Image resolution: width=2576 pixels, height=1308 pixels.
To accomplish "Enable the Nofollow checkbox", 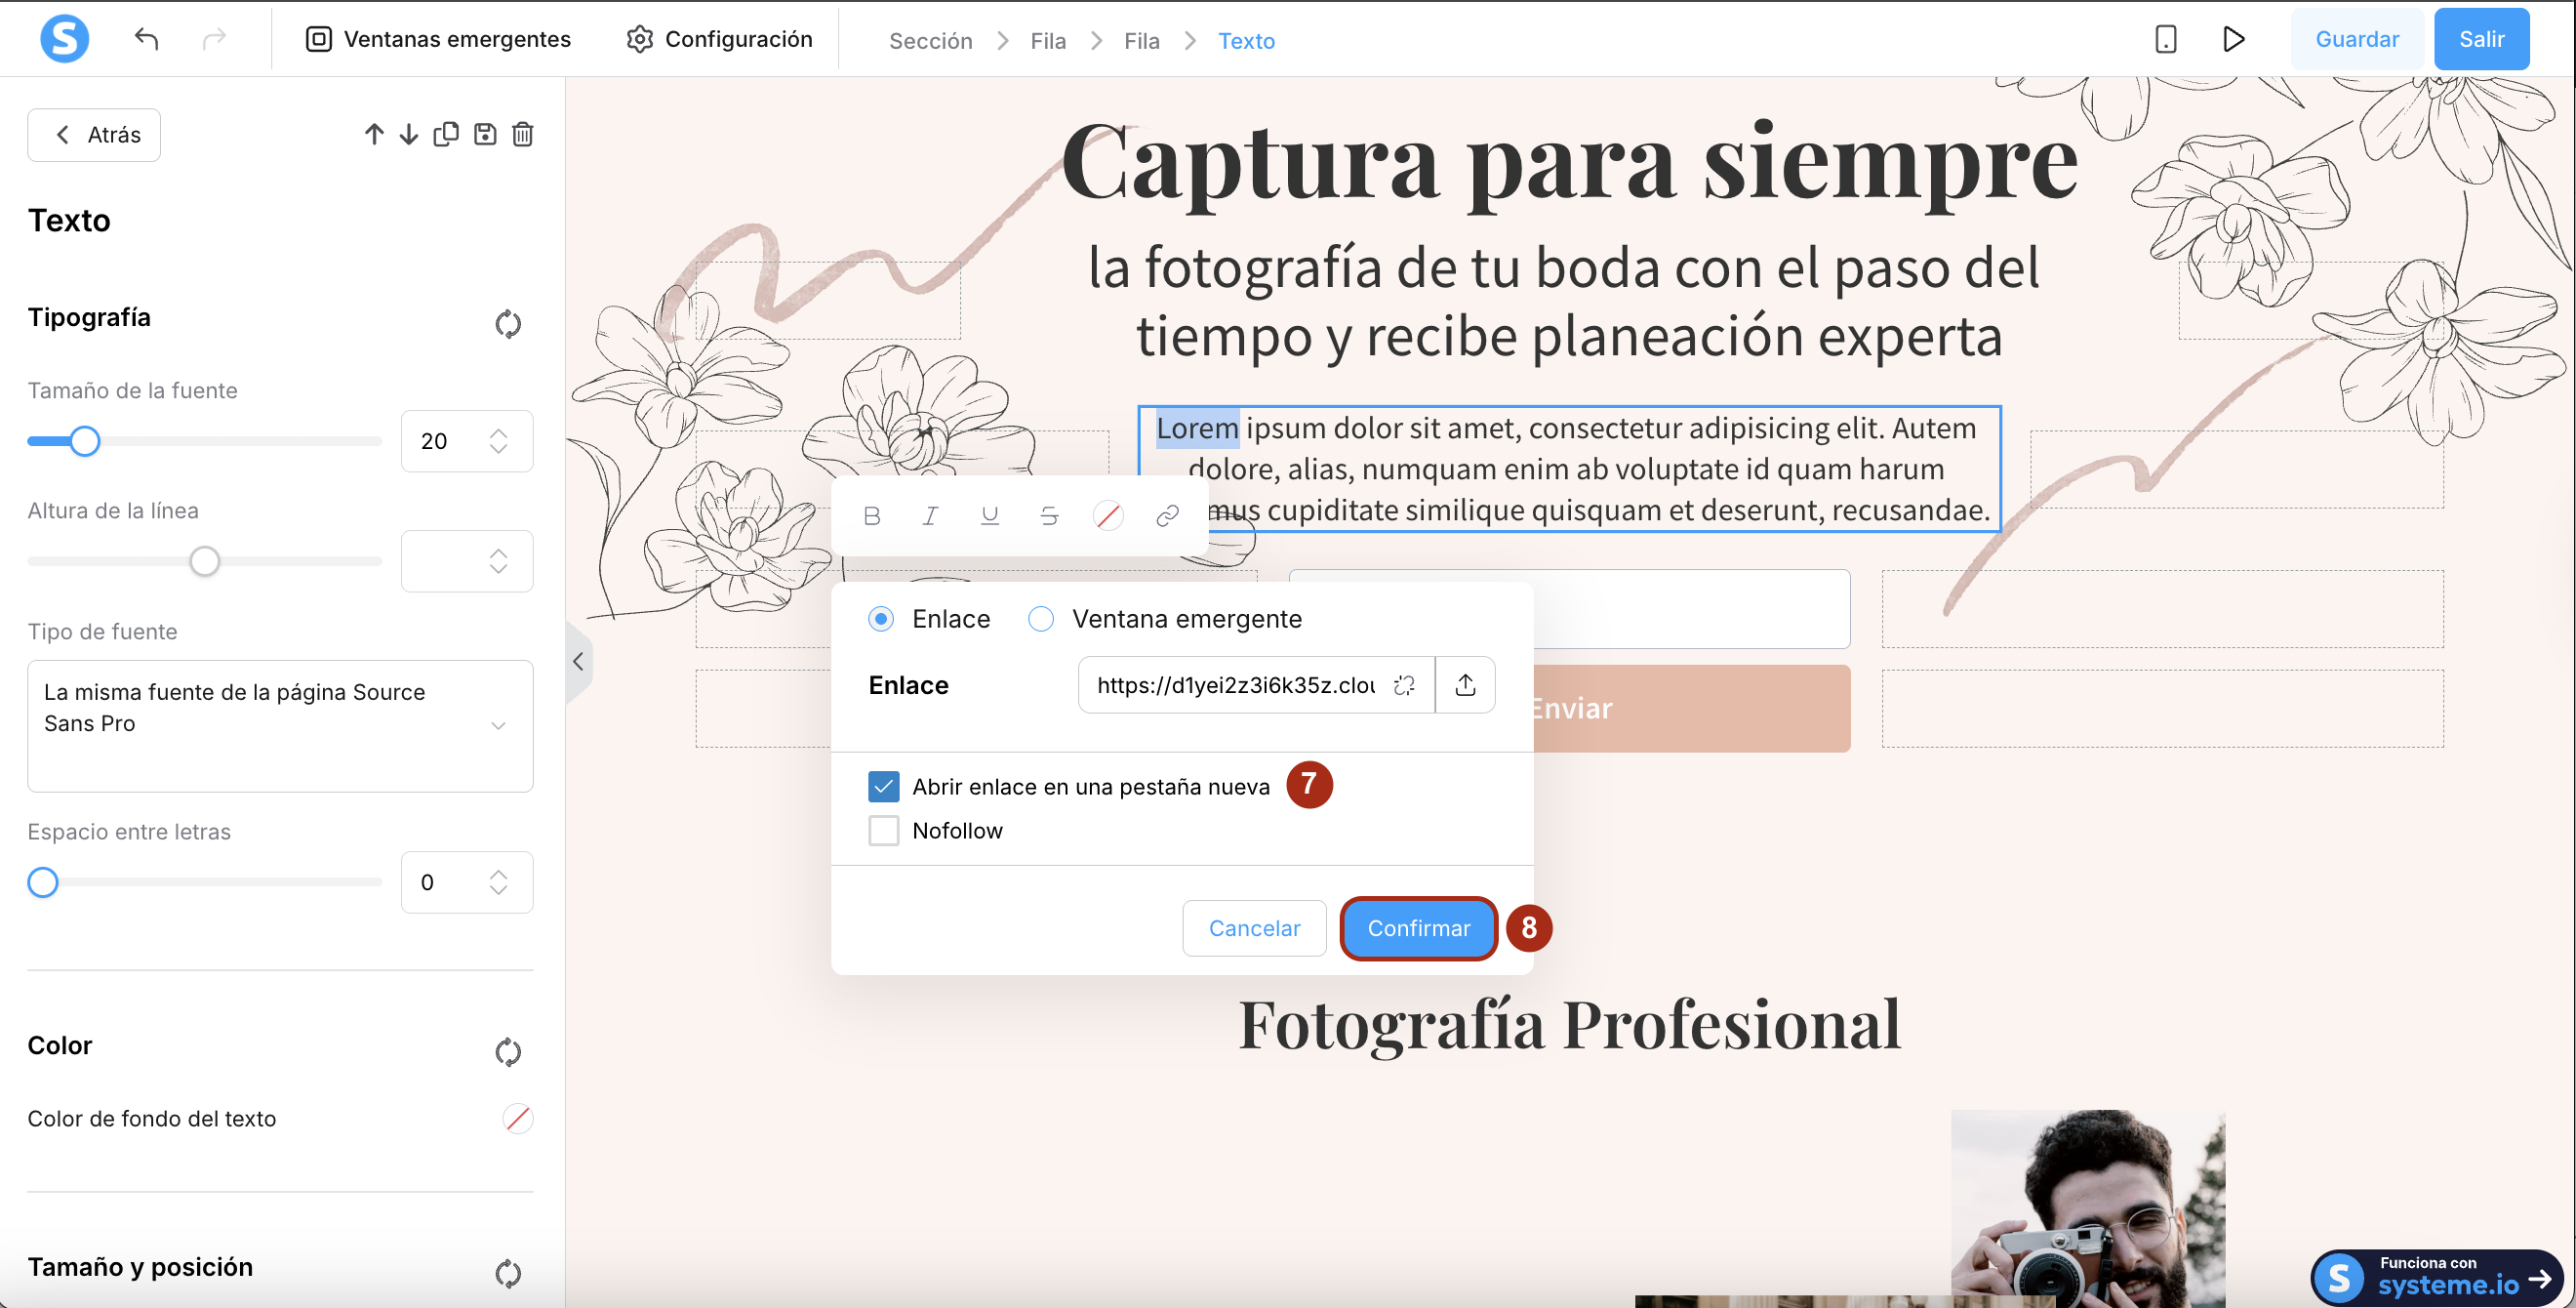I will pyautogui.click(x=884, y=831).
